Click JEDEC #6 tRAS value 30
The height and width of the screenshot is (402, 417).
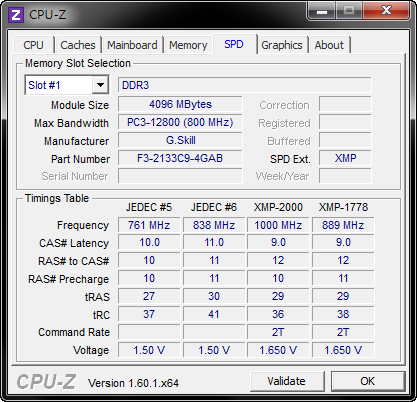[x=214, y=296]
